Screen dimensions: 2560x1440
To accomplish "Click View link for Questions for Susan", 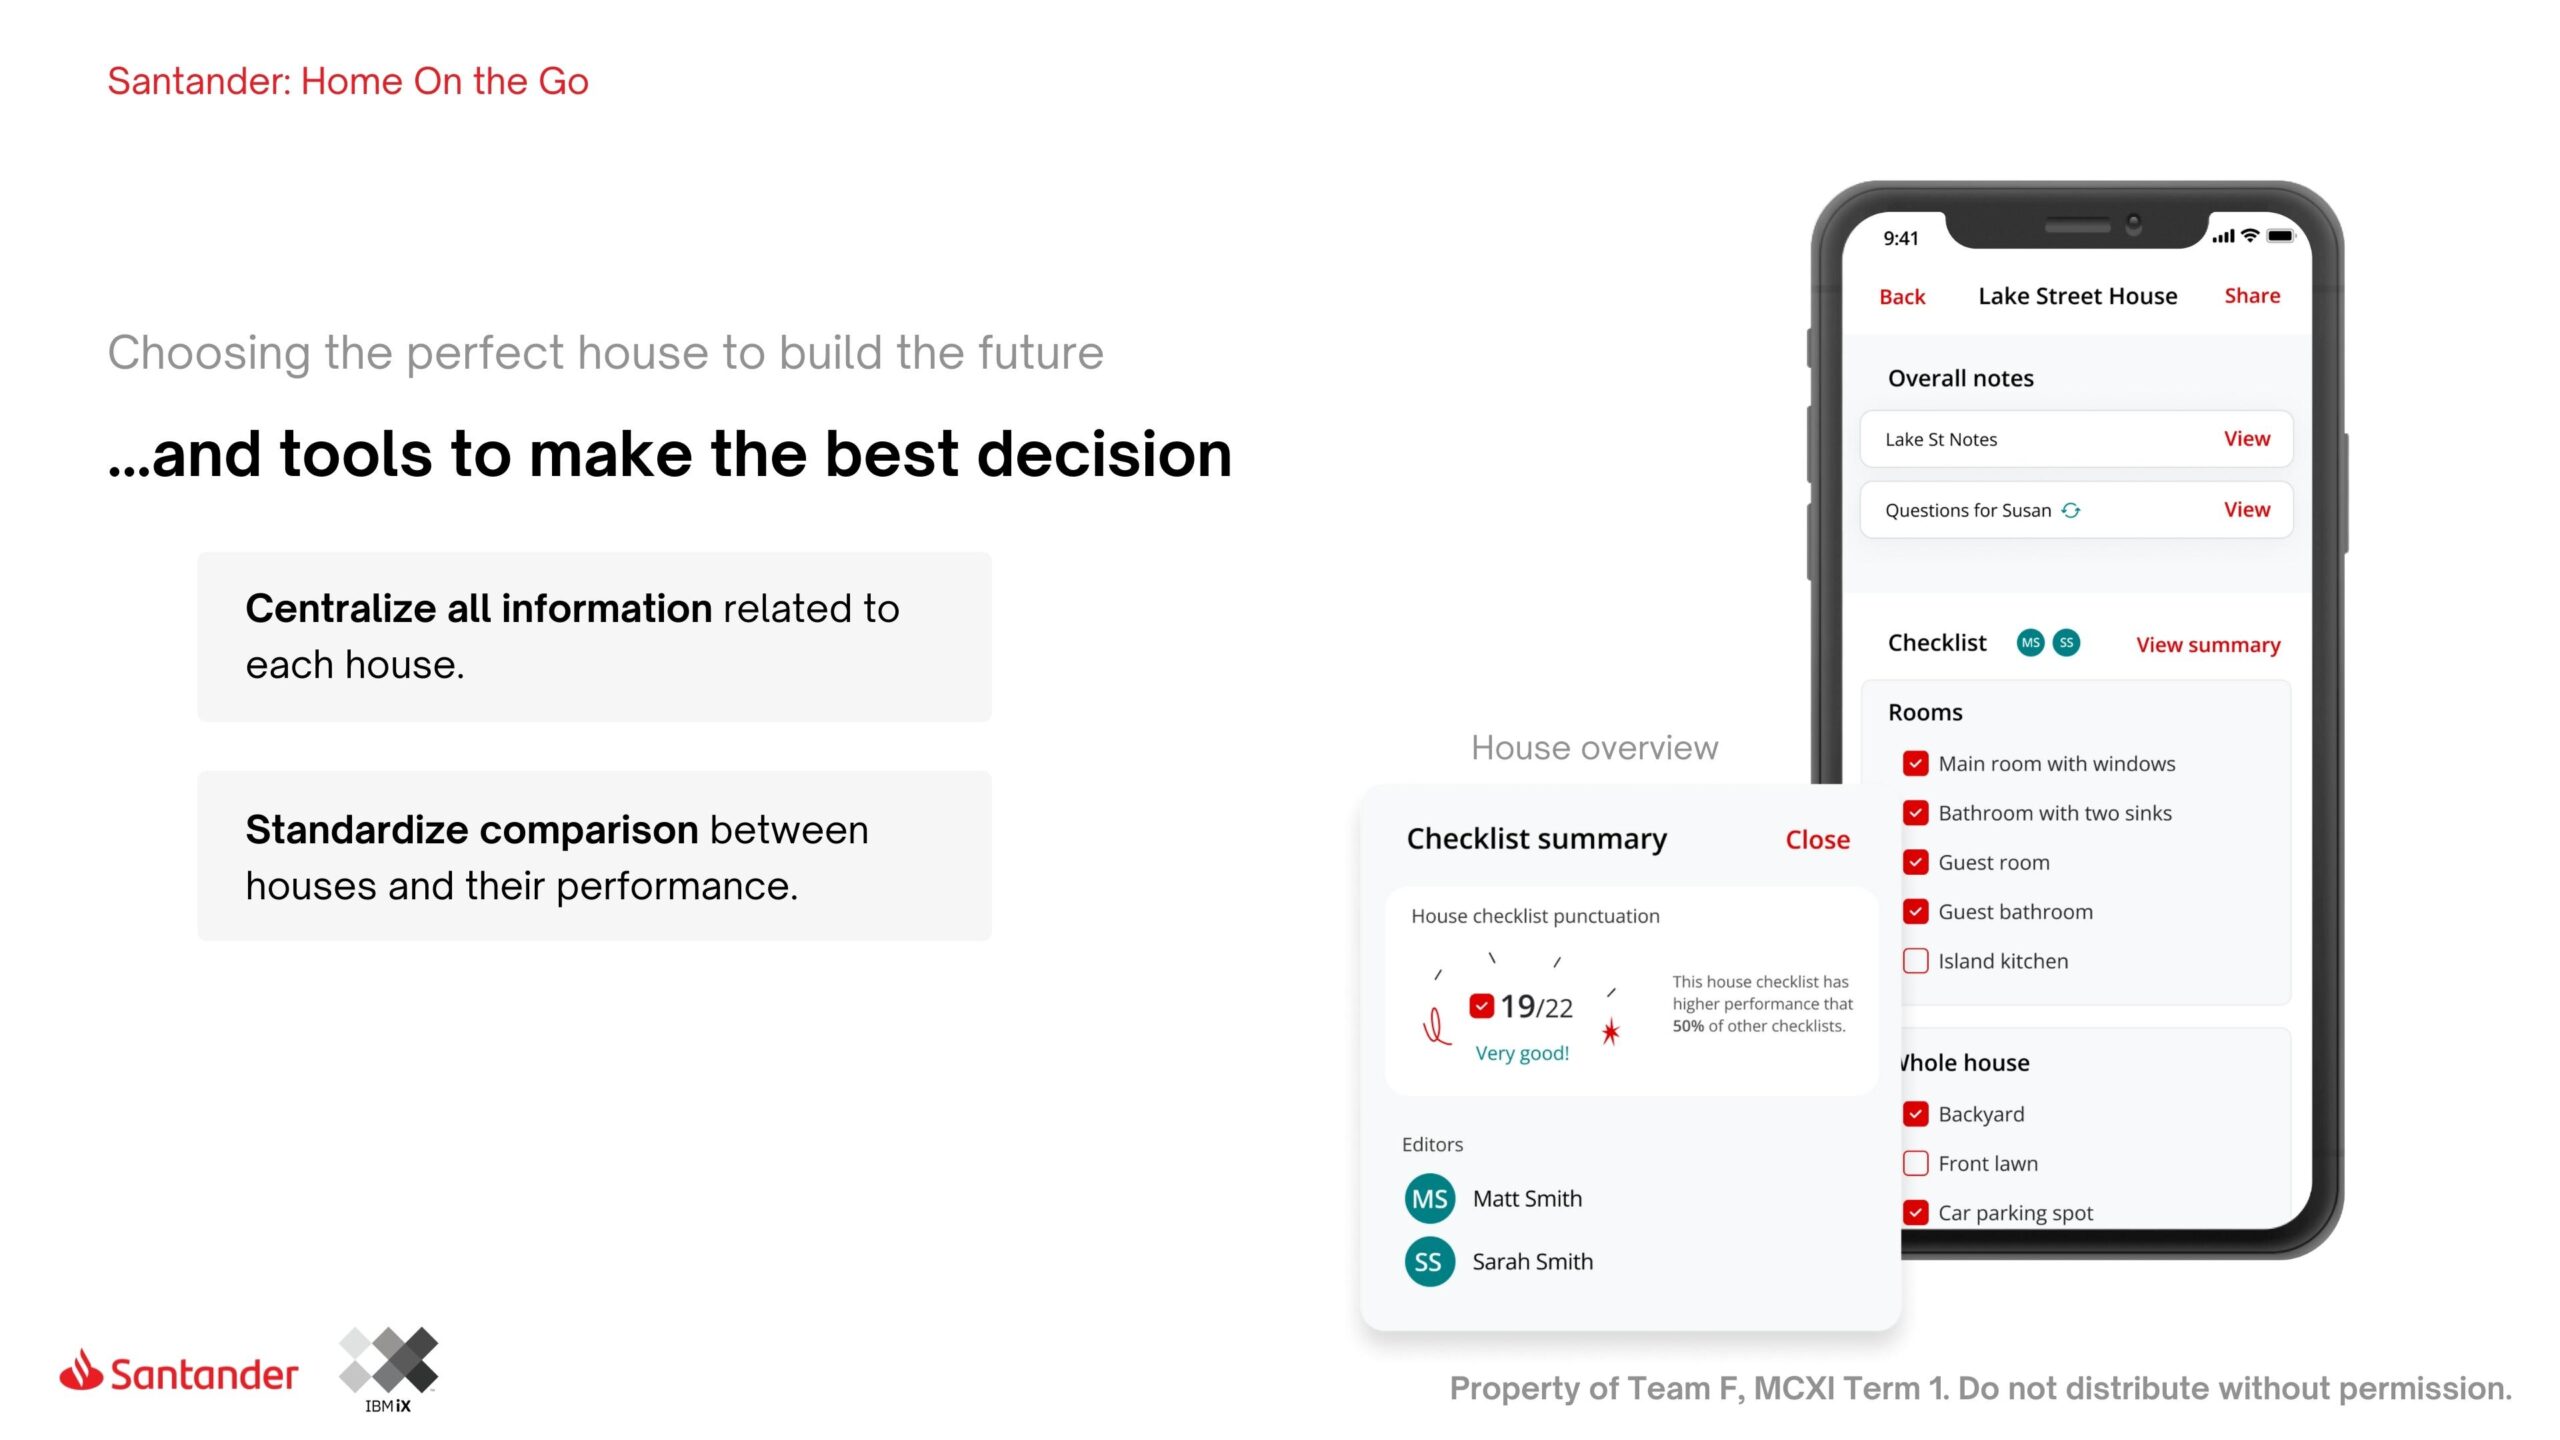I will [x=2247, y=510].
